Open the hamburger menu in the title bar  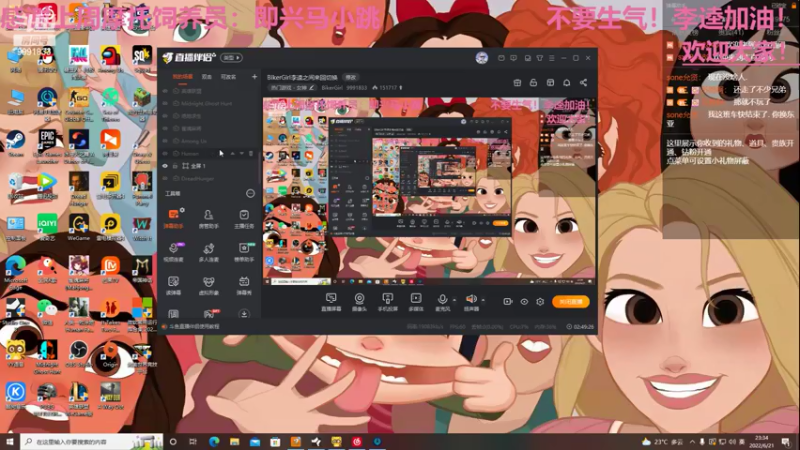[552, 58]
